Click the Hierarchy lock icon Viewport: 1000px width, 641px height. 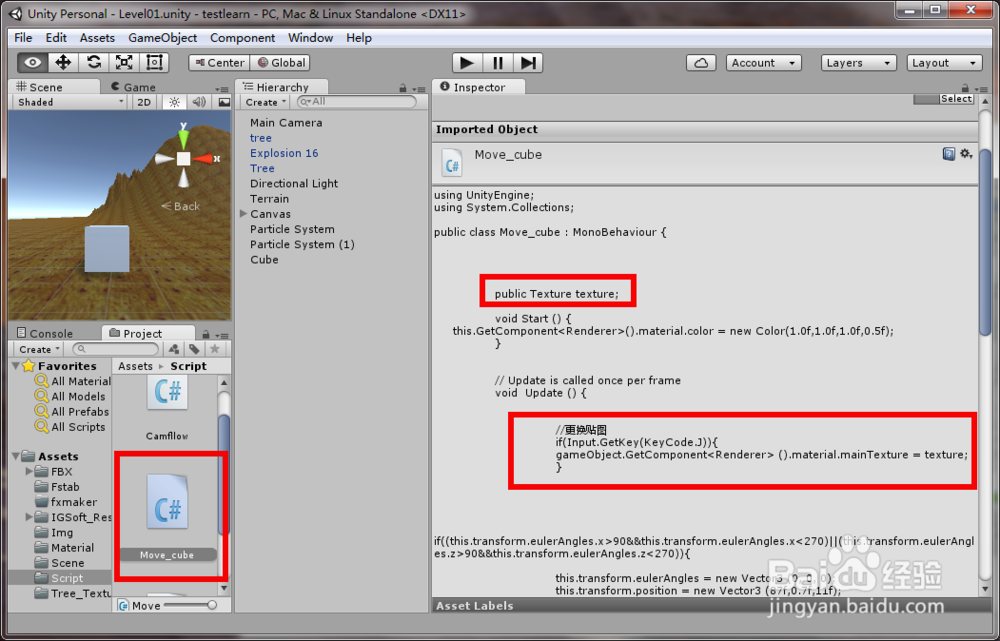point(403,89)
